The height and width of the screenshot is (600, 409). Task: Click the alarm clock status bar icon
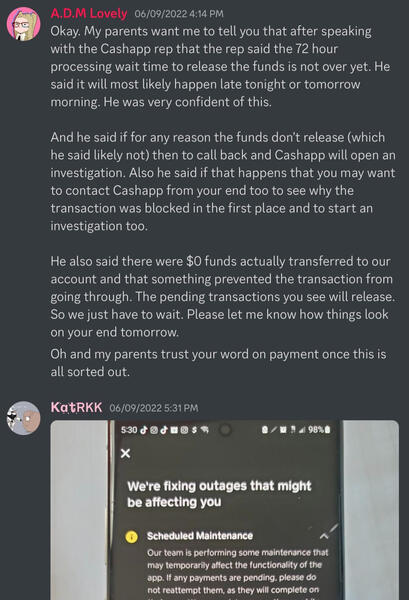pos(283,430)
